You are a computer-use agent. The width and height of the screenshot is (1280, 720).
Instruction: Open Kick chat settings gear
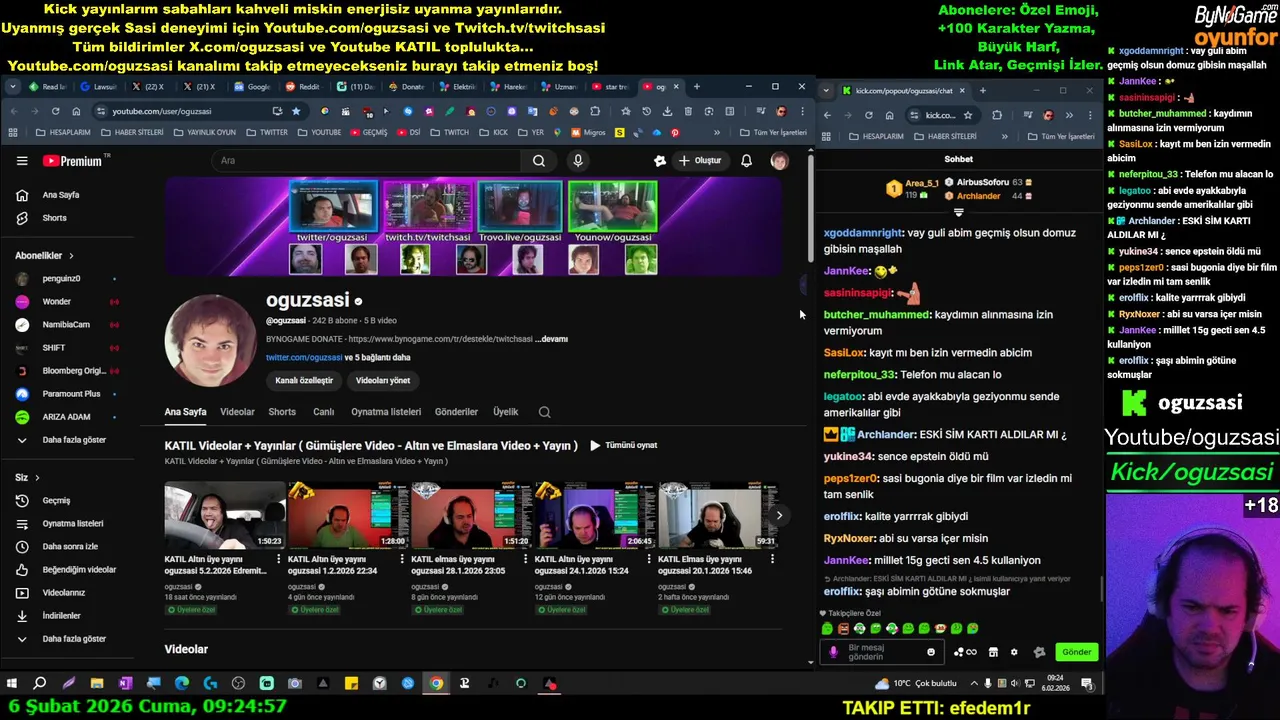[1014, 652]
